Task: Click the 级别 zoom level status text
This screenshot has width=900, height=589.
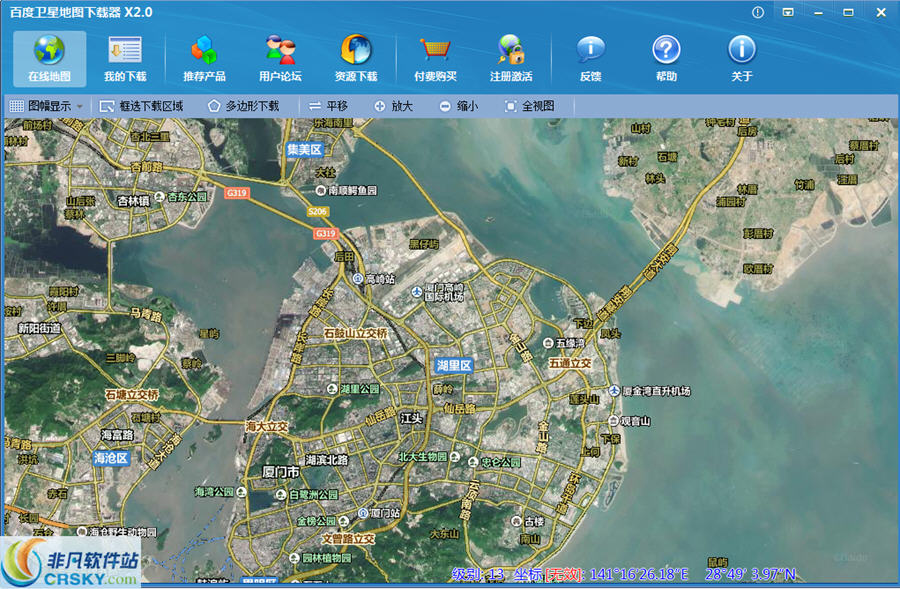Action: coord(477,574)
